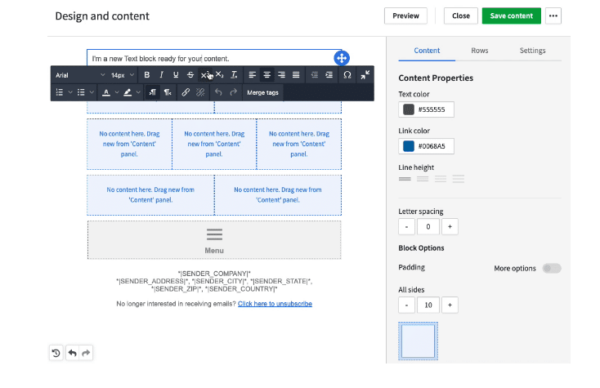The image size is (600, 388).
Task: Click the All sides padding value field
Action: (x=428, y=305)
